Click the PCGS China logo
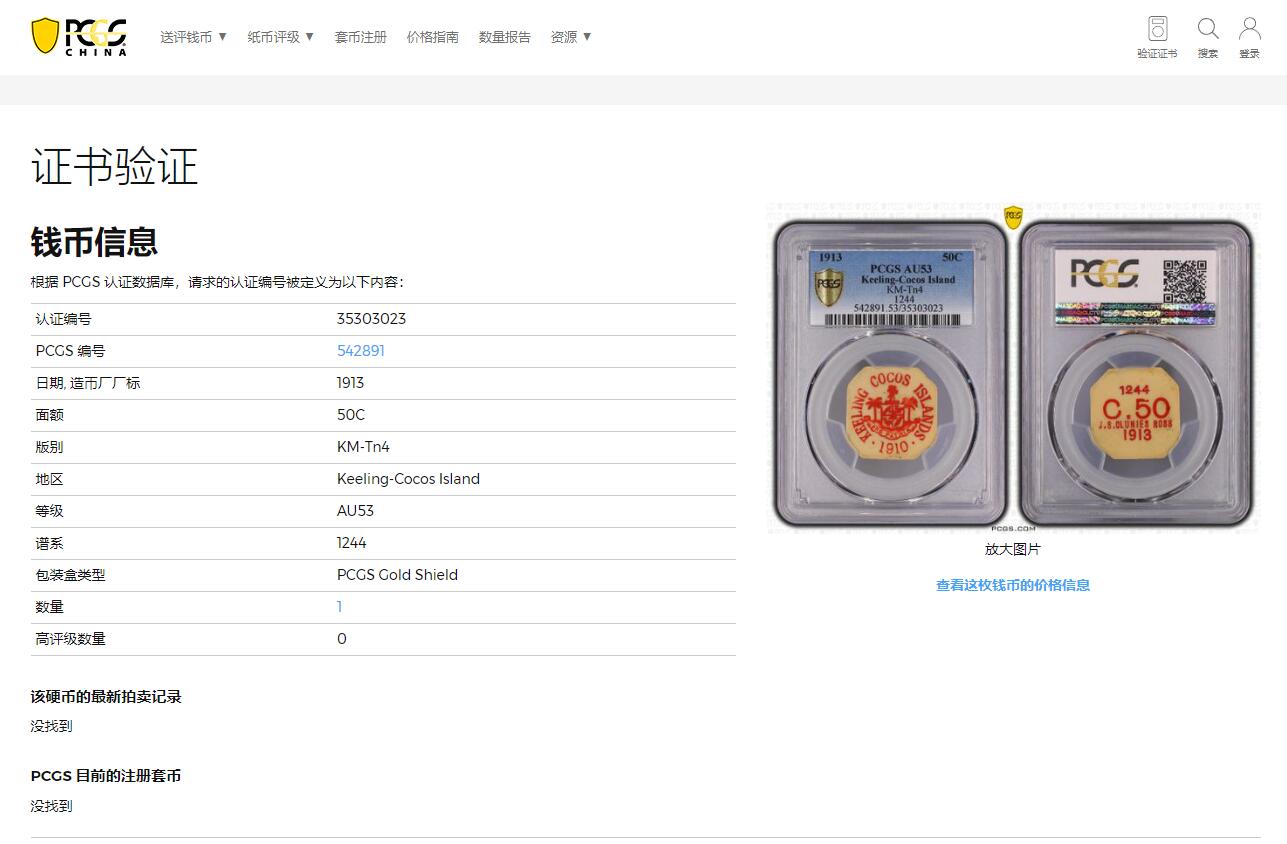The image size is (1287, 844). click(x=79, y=36)
